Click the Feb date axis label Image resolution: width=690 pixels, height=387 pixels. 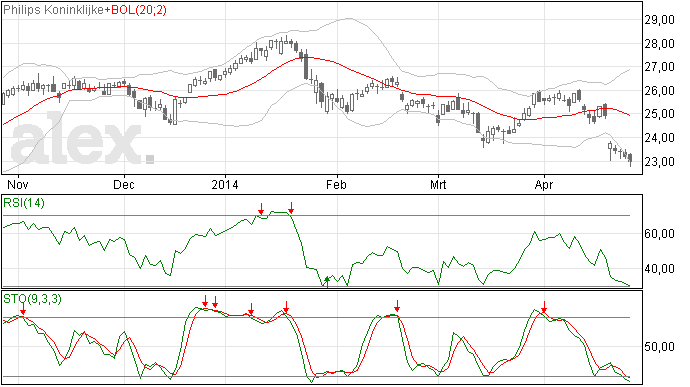337,184
